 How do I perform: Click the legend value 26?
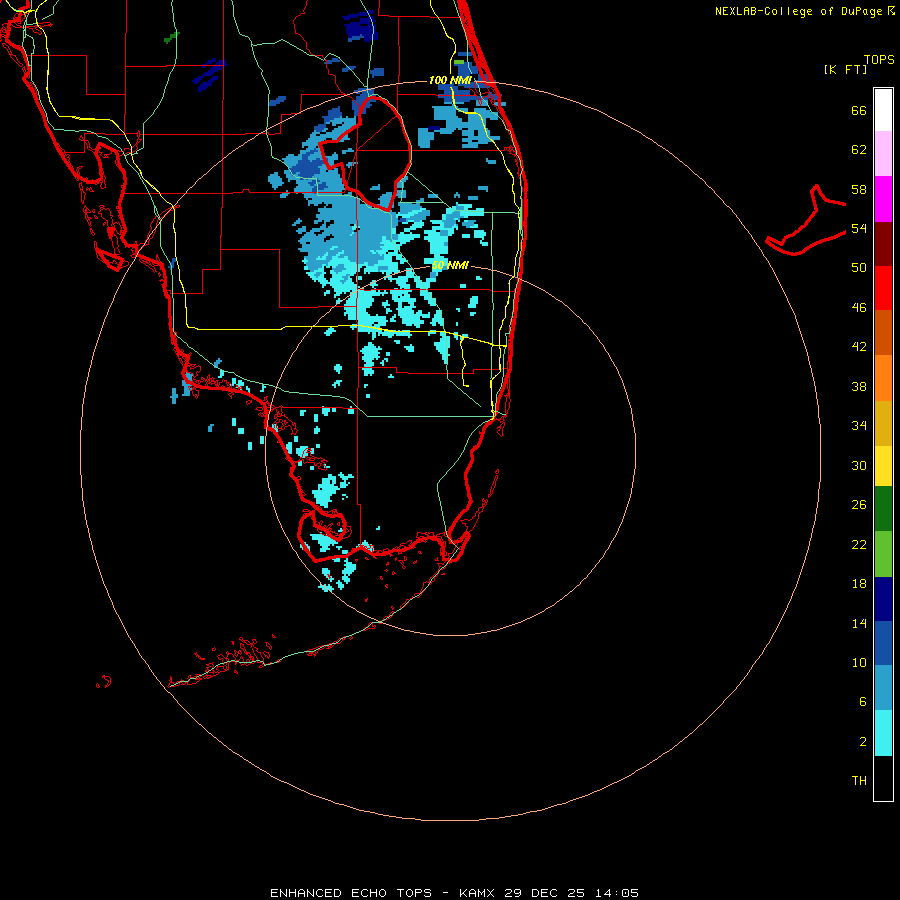(x=859, y=505)
